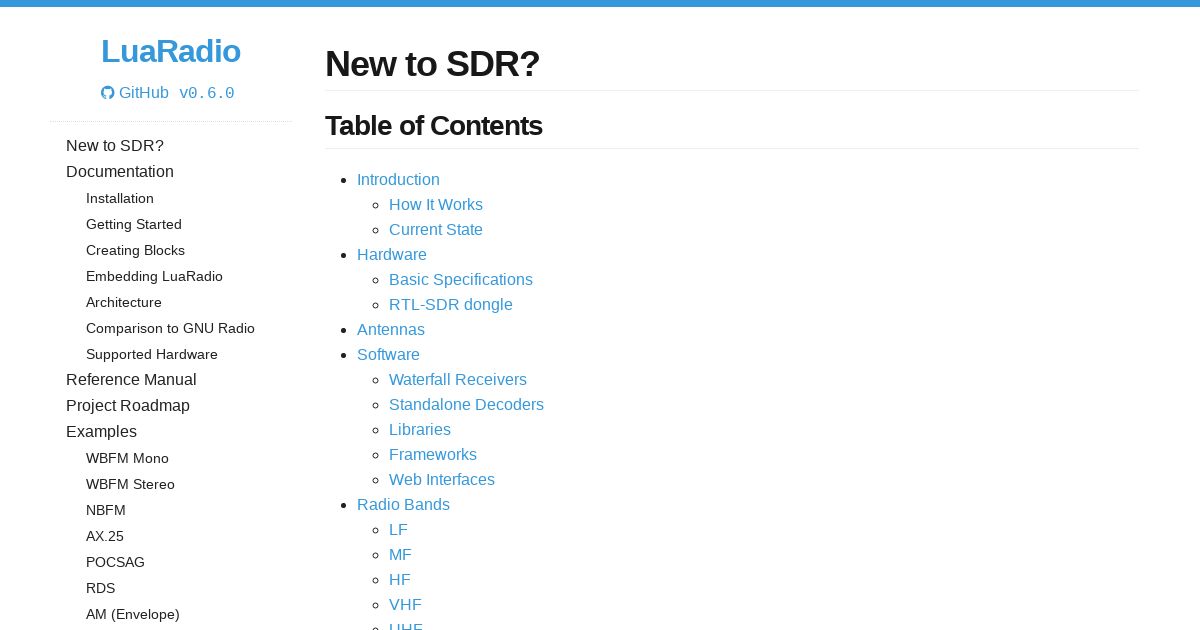
Task: Open the v0.6.0 version link
Action: 207,93
